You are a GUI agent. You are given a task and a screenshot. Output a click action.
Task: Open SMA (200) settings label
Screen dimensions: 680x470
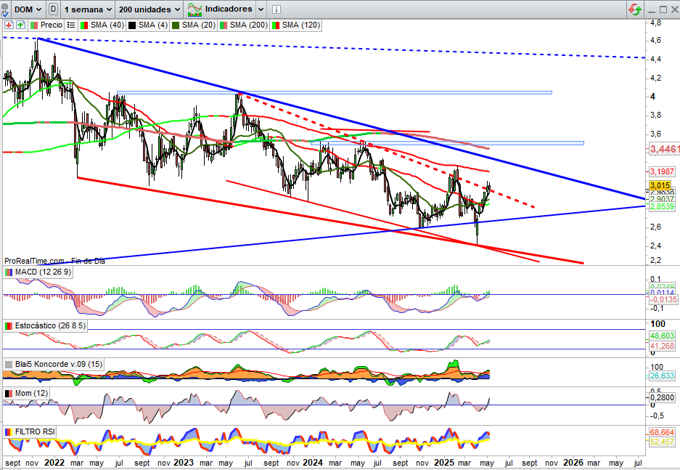(x=248, y=25)
